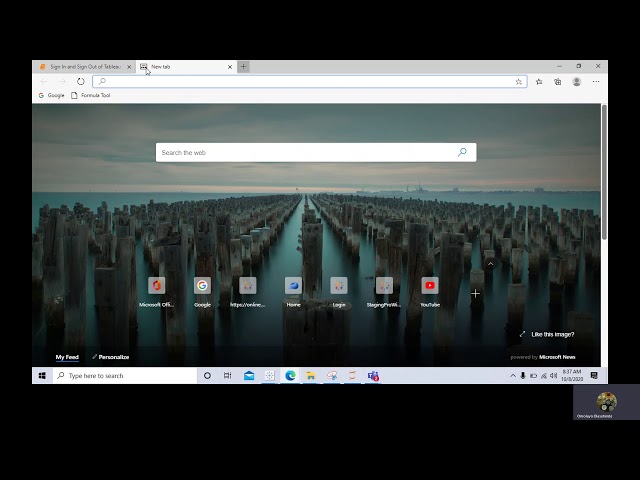This screenshot has width=640, height=480.
Task: Open Task View in taskbar
Action: [228, 376]
